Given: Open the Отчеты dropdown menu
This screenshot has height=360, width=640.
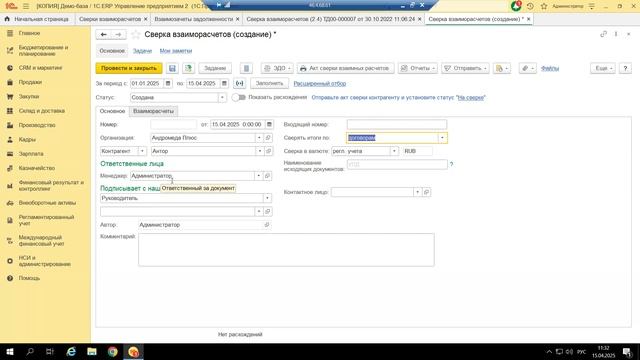Looking at the screenshot, I should (x=418, y=68).
